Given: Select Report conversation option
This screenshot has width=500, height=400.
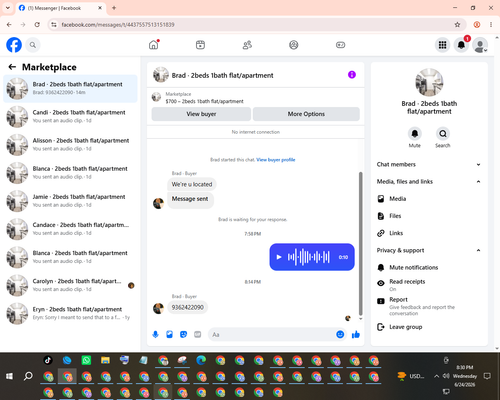Looking at the screenshot, I should [x=429, y=306].
